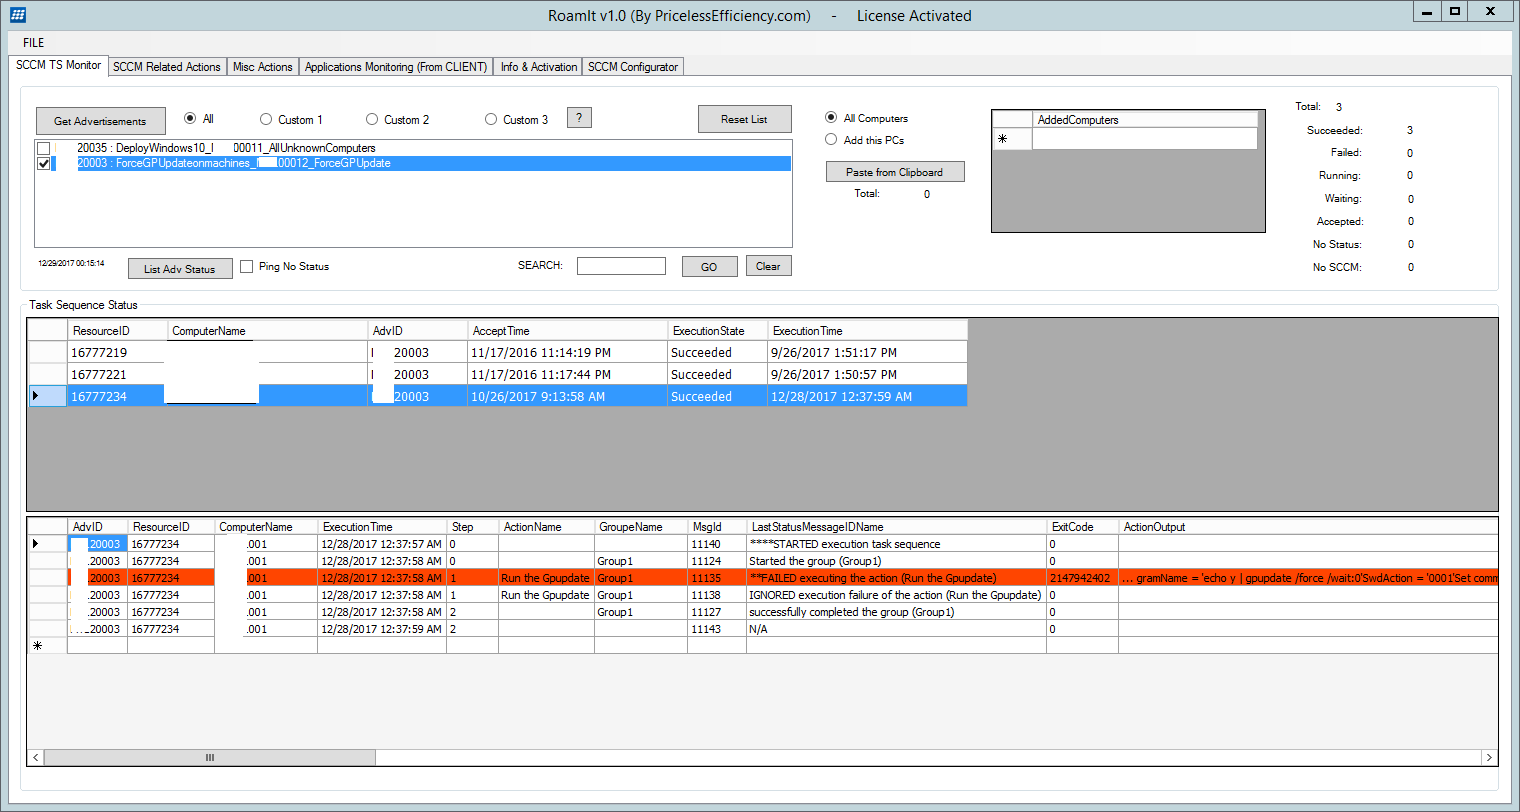Uncheck the 20003 ForceGPUpdate advertisement checkbox
This screenshot has height=812, width=1520.
coord(44,163)
